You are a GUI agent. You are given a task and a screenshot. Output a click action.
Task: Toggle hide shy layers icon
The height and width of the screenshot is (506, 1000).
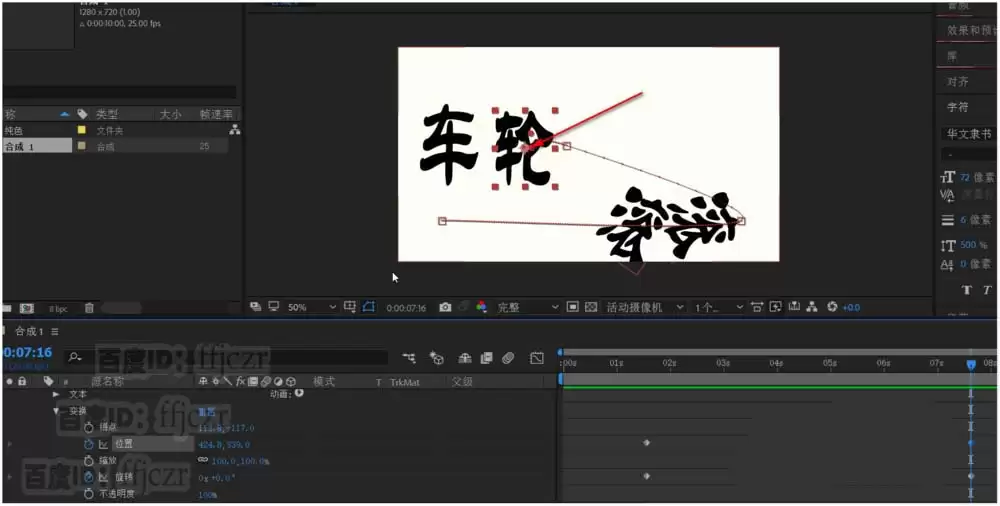(x=465, y=358)
